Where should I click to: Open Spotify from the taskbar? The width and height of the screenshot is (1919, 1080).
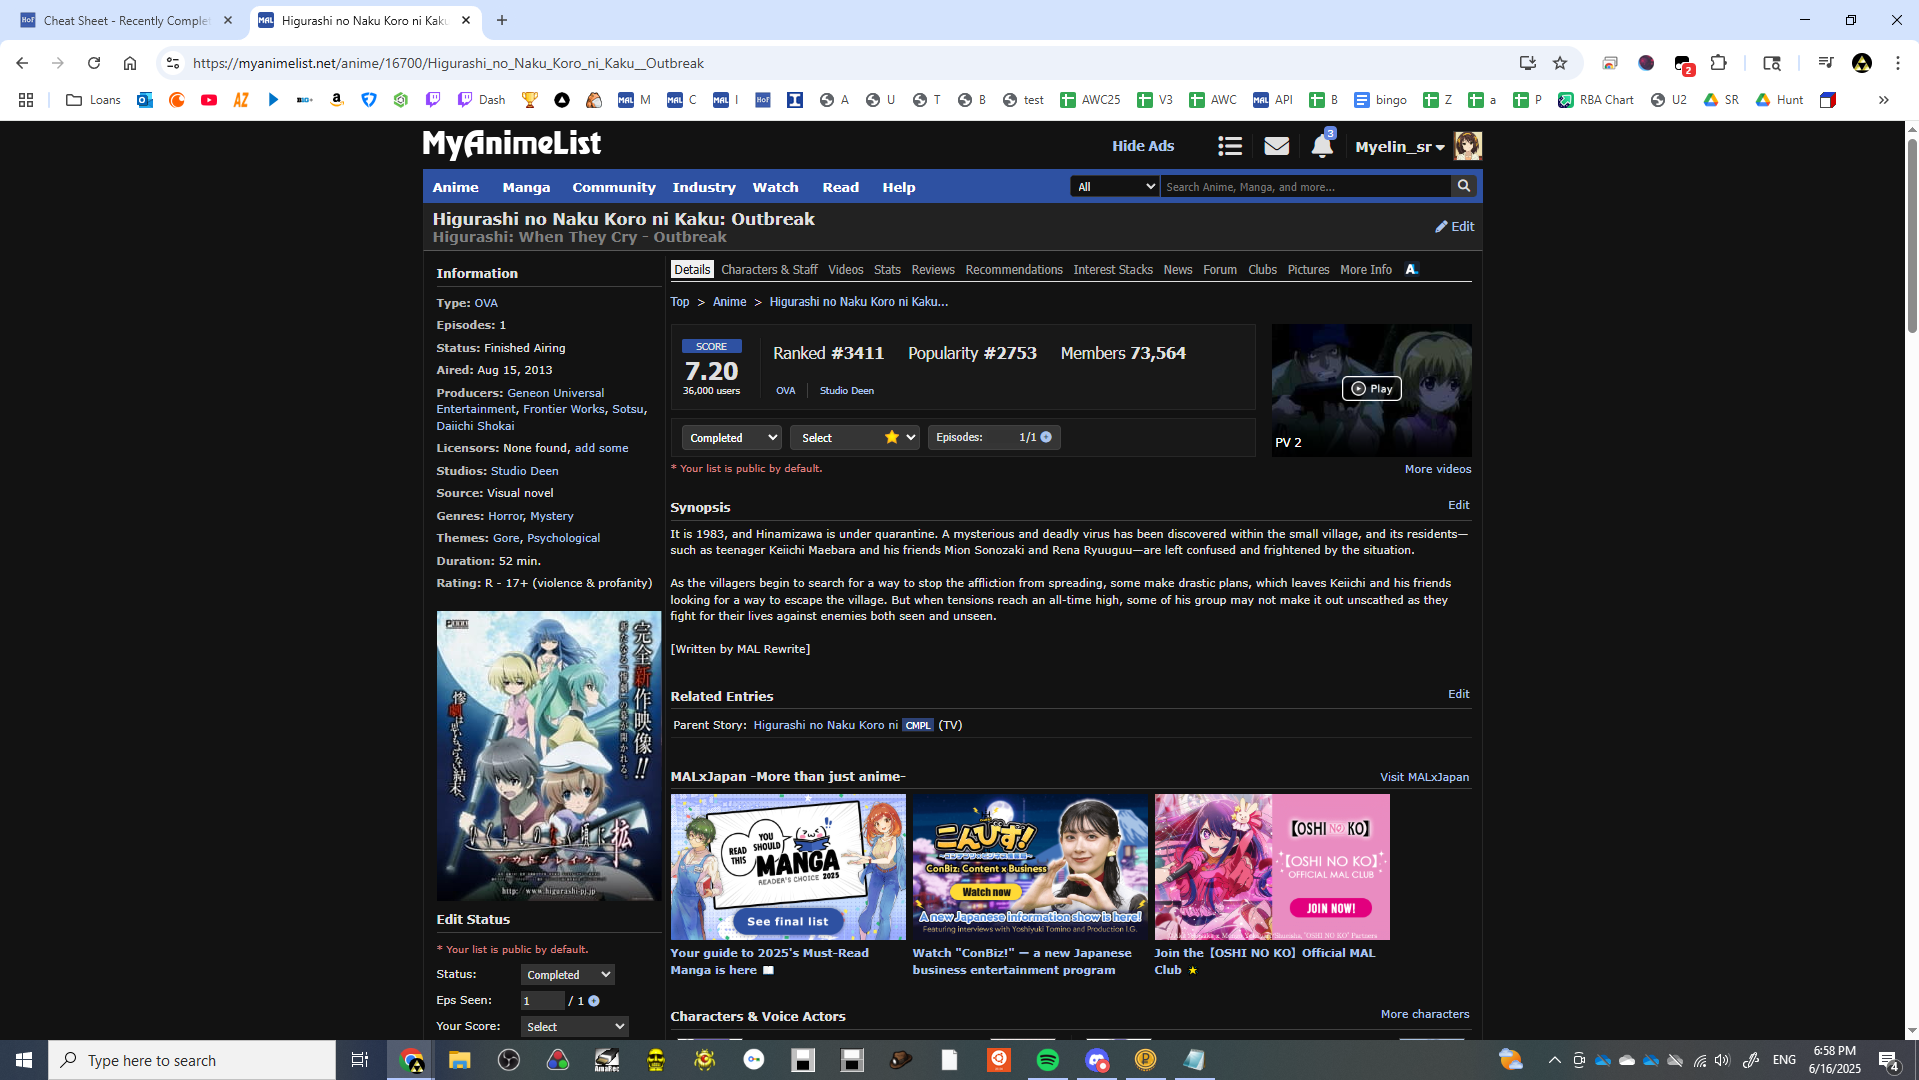(1048, 1060)
